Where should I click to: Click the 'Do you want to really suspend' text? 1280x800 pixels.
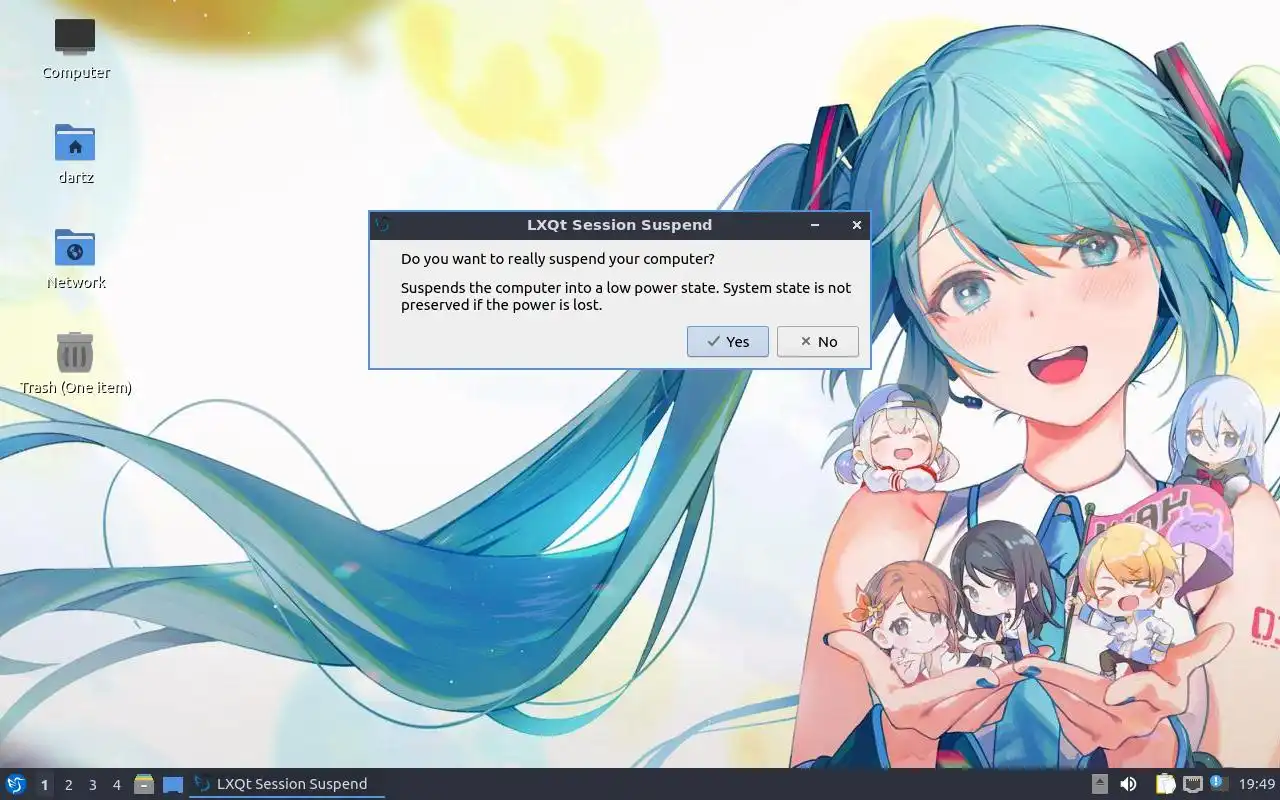(557, 258)
